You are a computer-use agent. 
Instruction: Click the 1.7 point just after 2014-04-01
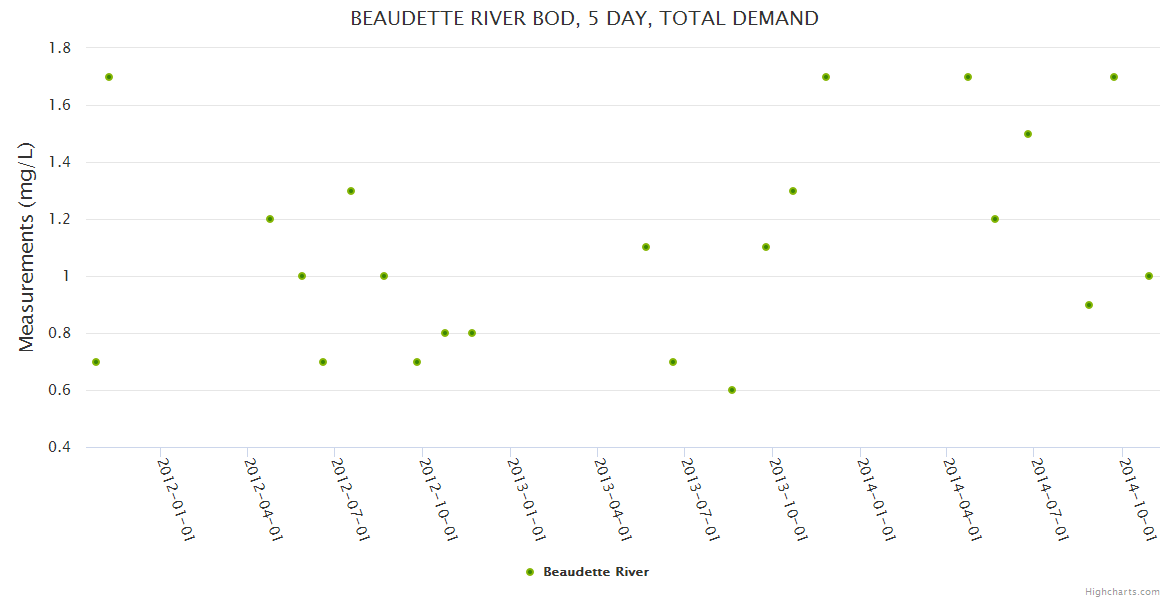pos(968,77)
